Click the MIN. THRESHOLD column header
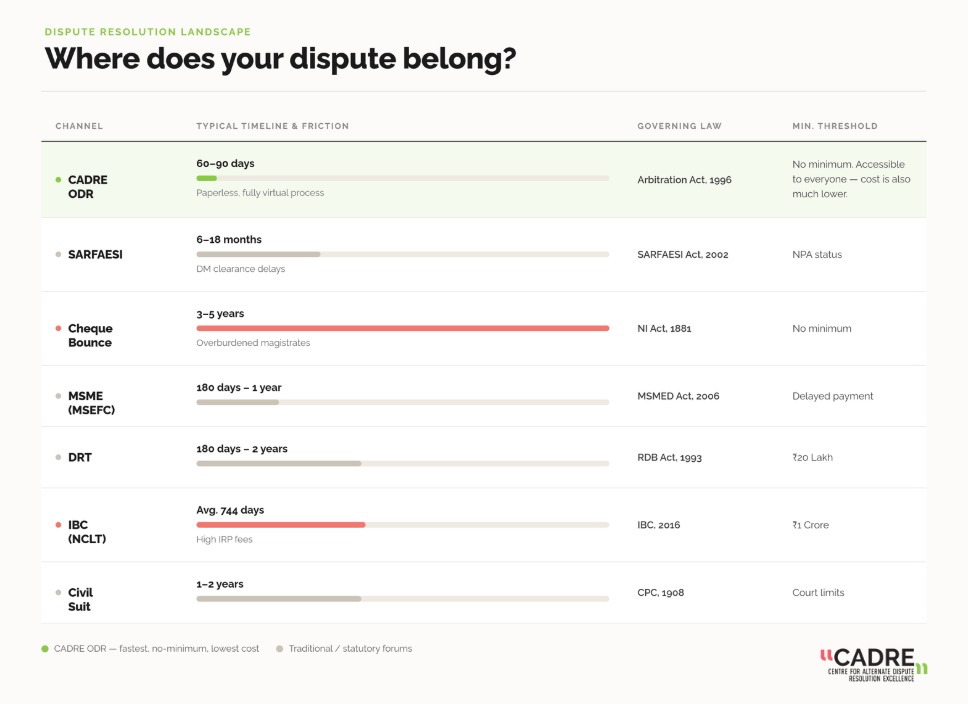Screen dimensions: 968x704 (835, 126)
